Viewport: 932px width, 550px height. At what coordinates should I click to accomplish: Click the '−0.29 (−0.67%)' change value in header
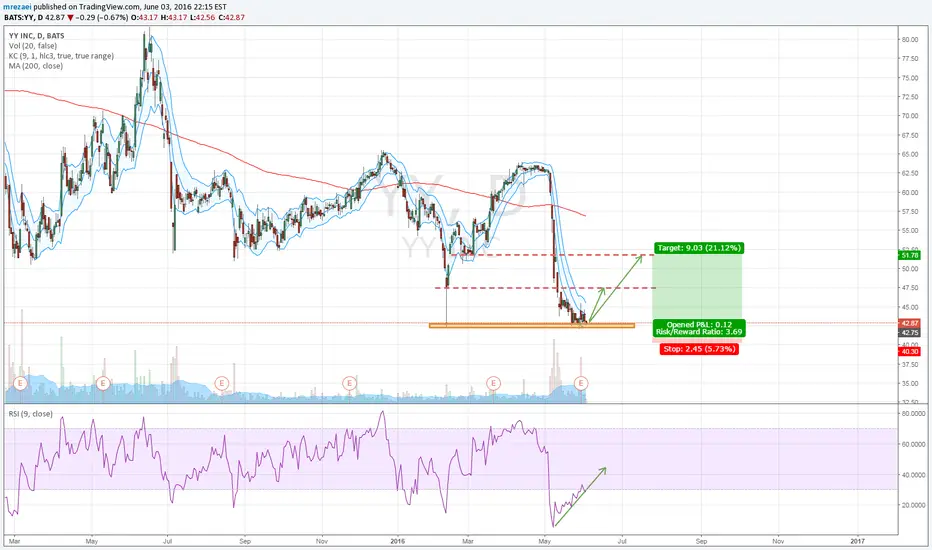coord(102,18)
